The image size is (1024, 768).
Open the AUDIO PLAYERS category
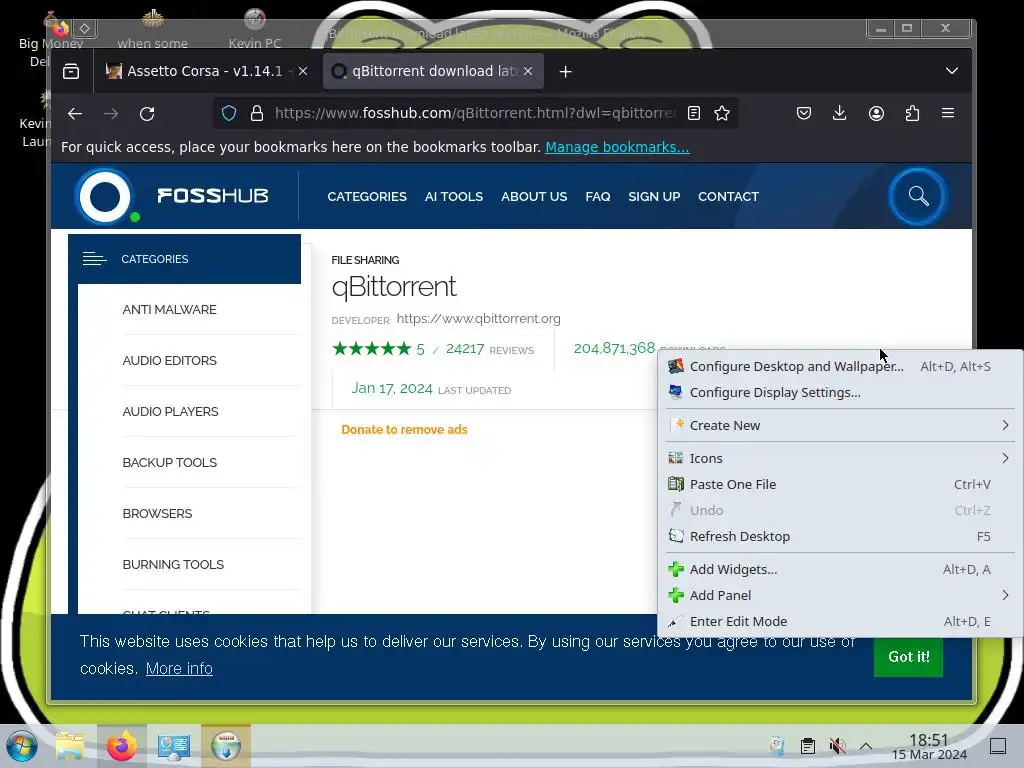pos(170,411)
